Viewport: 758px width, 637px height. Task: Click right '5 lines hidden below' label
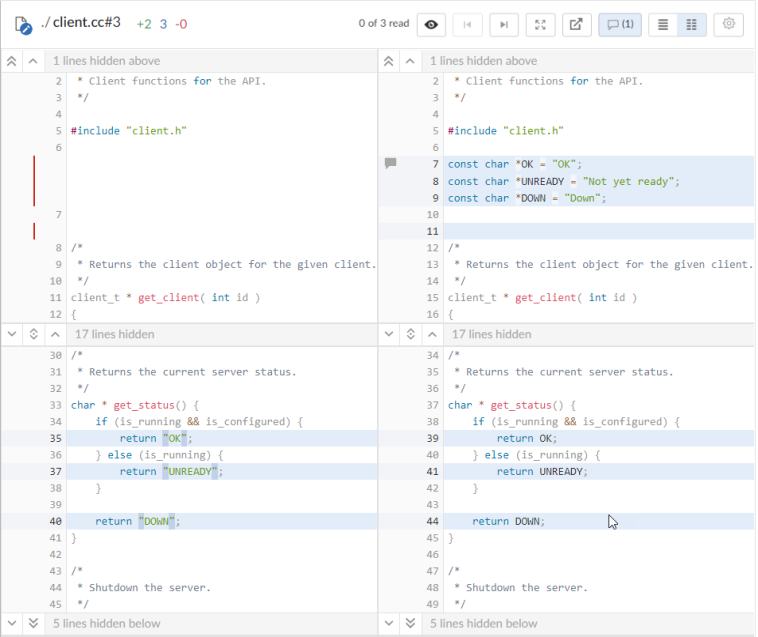point(483,623)
